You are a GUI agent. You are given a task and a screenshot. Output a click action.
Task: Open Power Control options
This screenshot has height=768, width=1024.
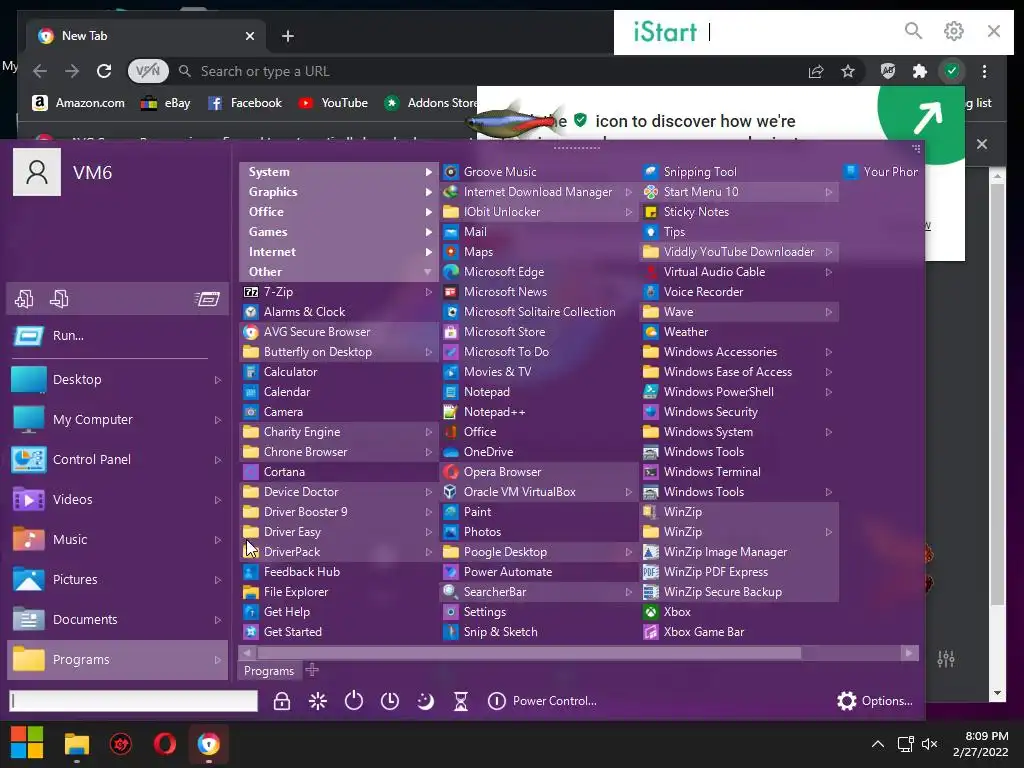542,701
